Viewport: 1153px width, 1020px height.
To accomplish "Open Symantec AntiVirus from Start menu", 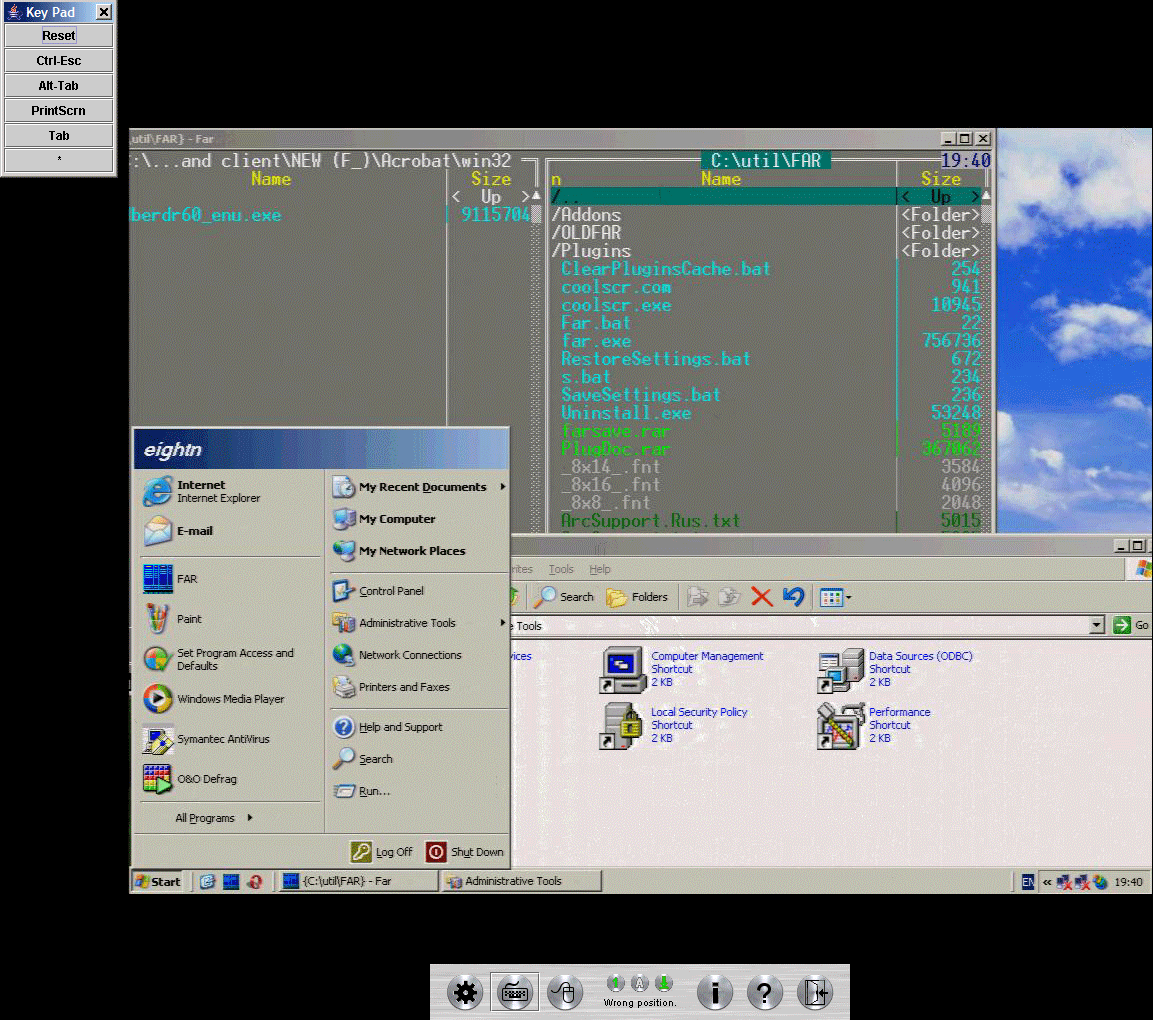I will 222,740.
